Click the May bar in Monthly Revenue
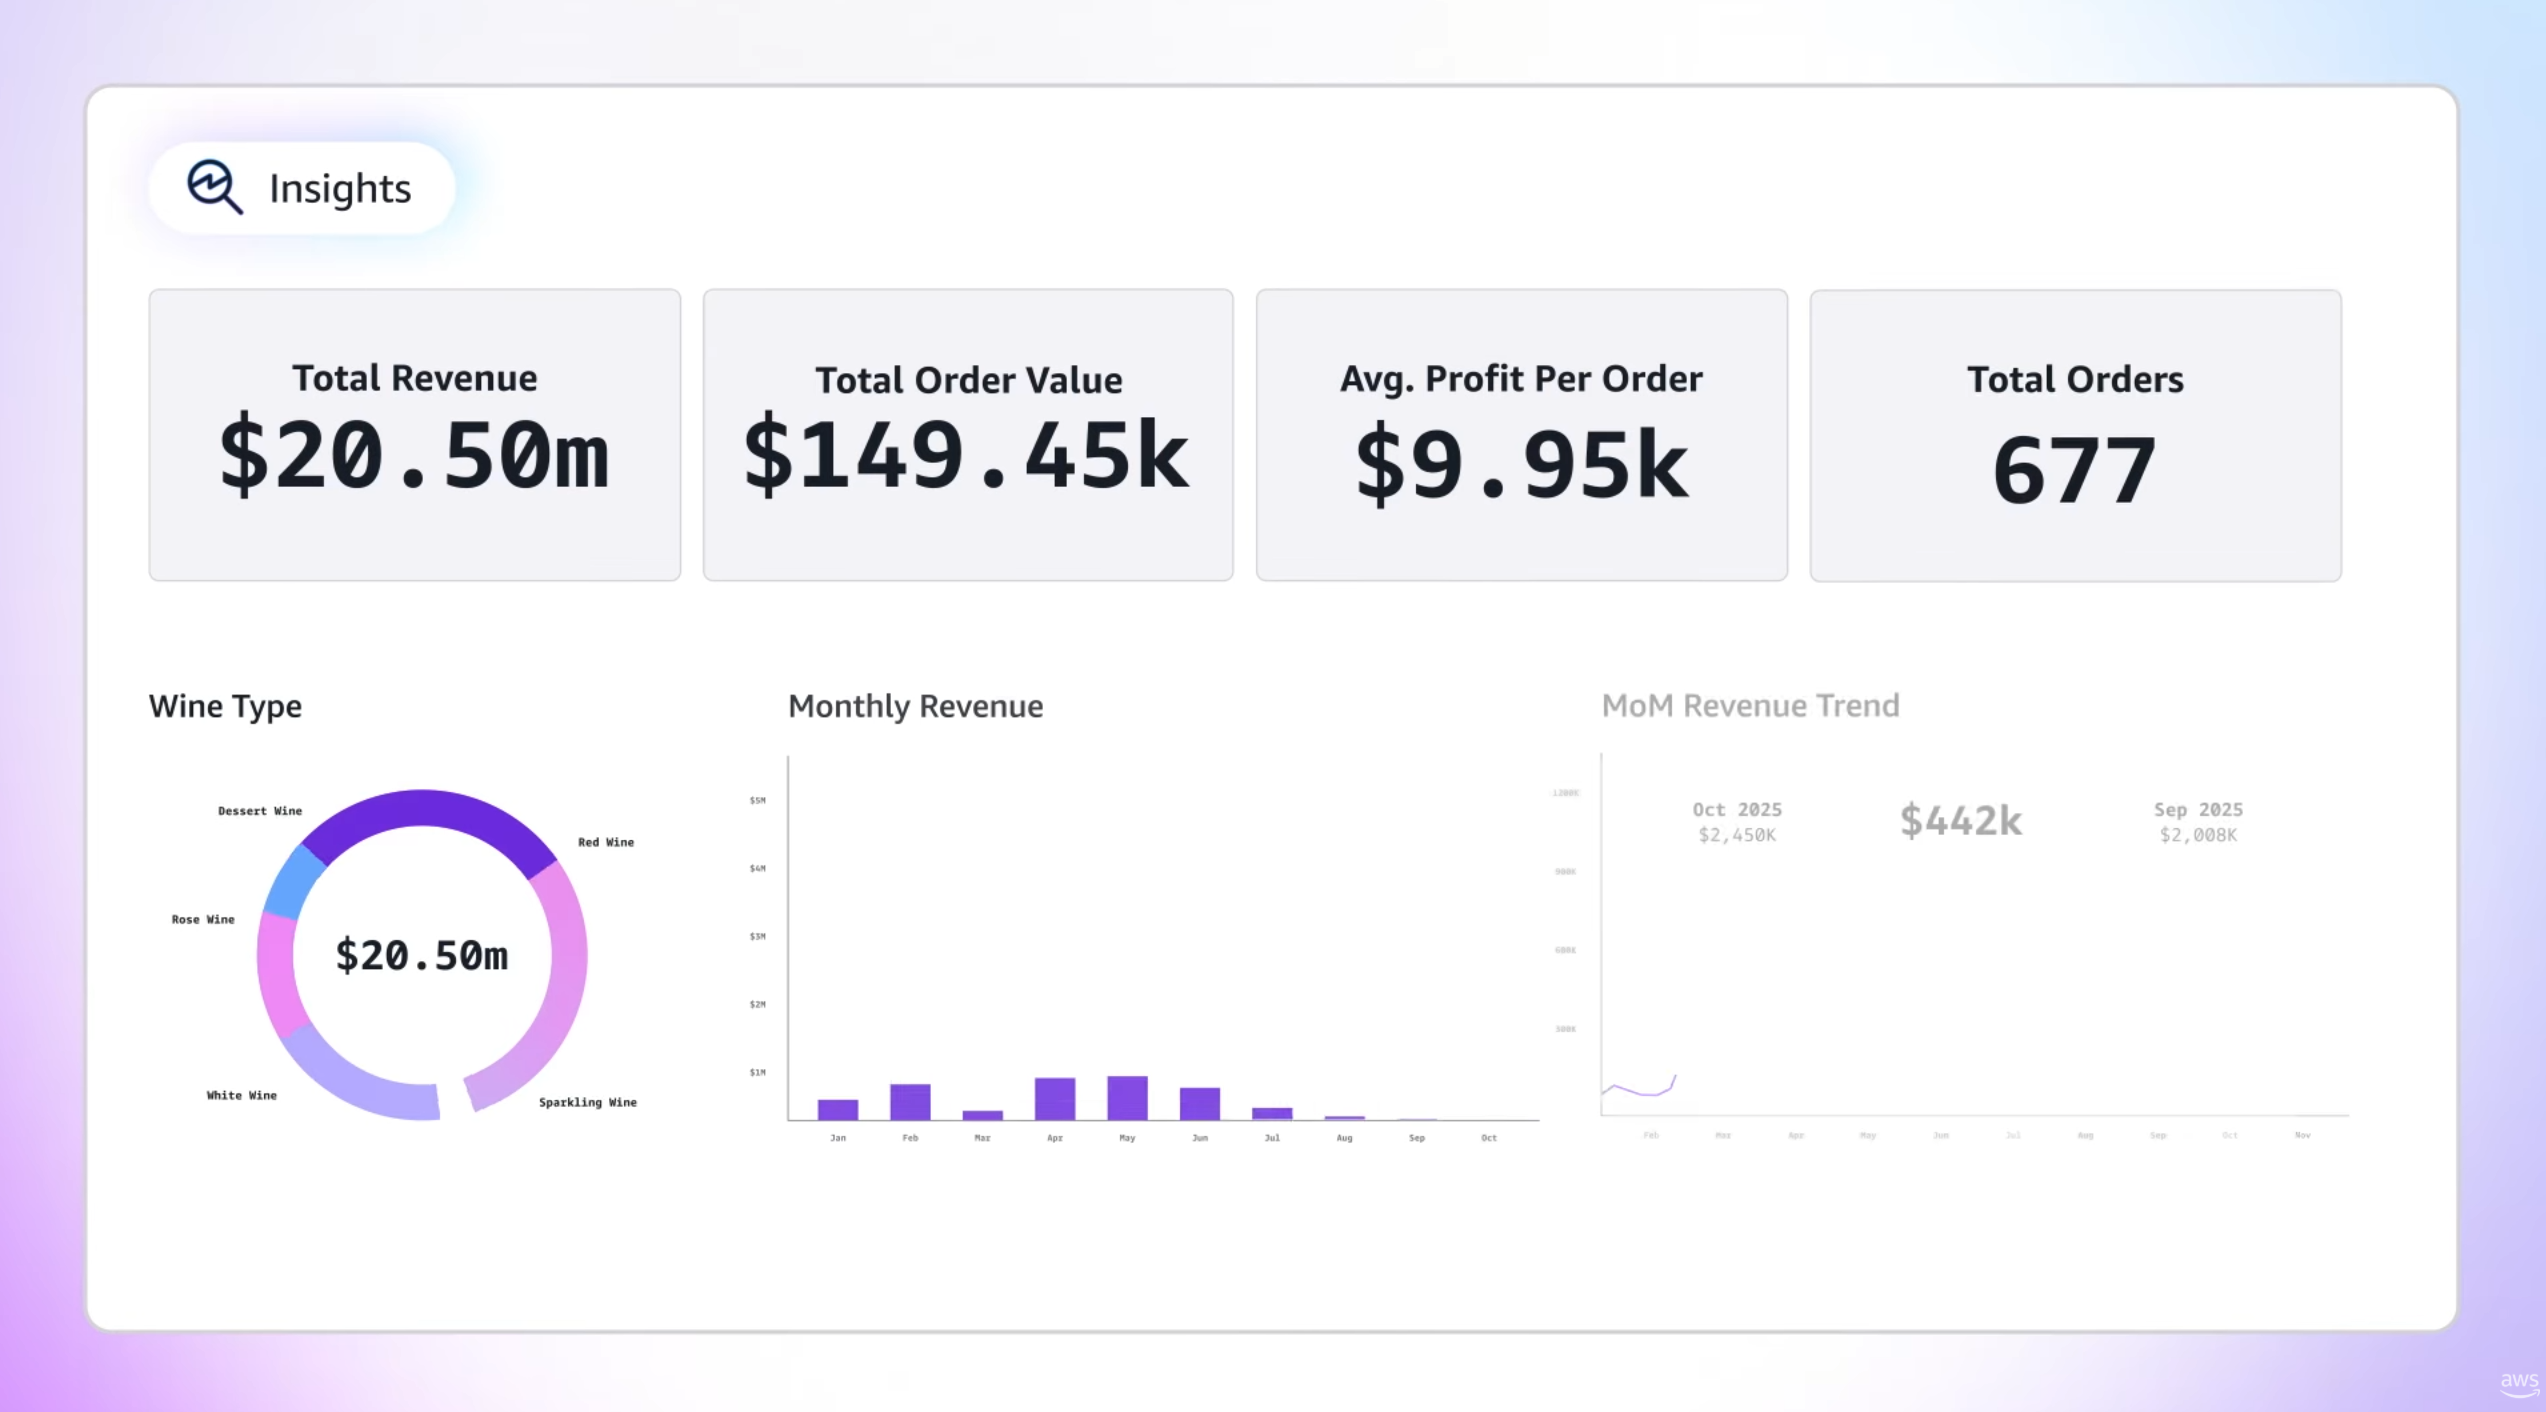The width and height of the screenshot is (2546, 1412). coord(1127,1098)
